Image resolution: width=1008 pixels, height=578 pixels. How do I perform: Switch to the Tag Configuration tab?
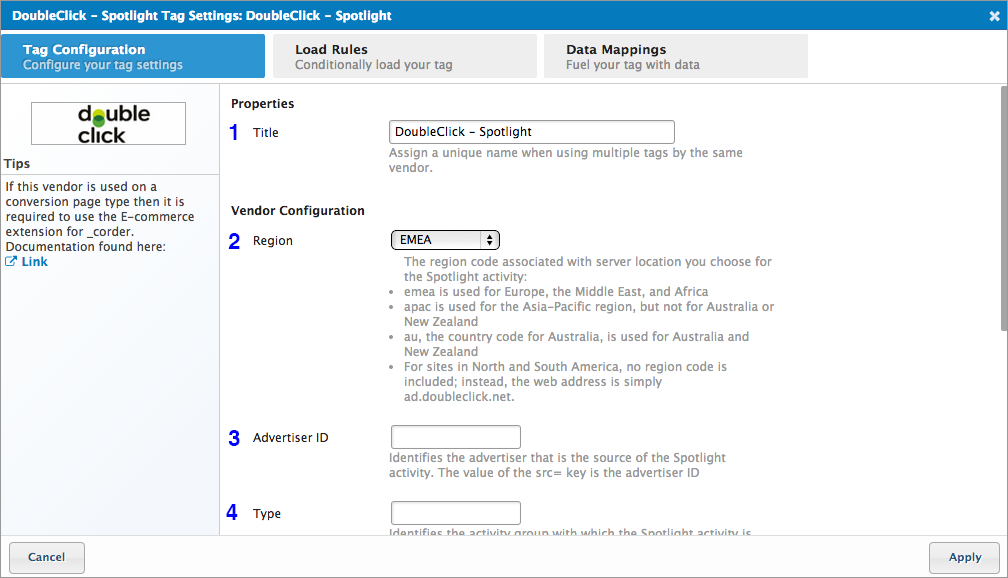coord(133,57)
